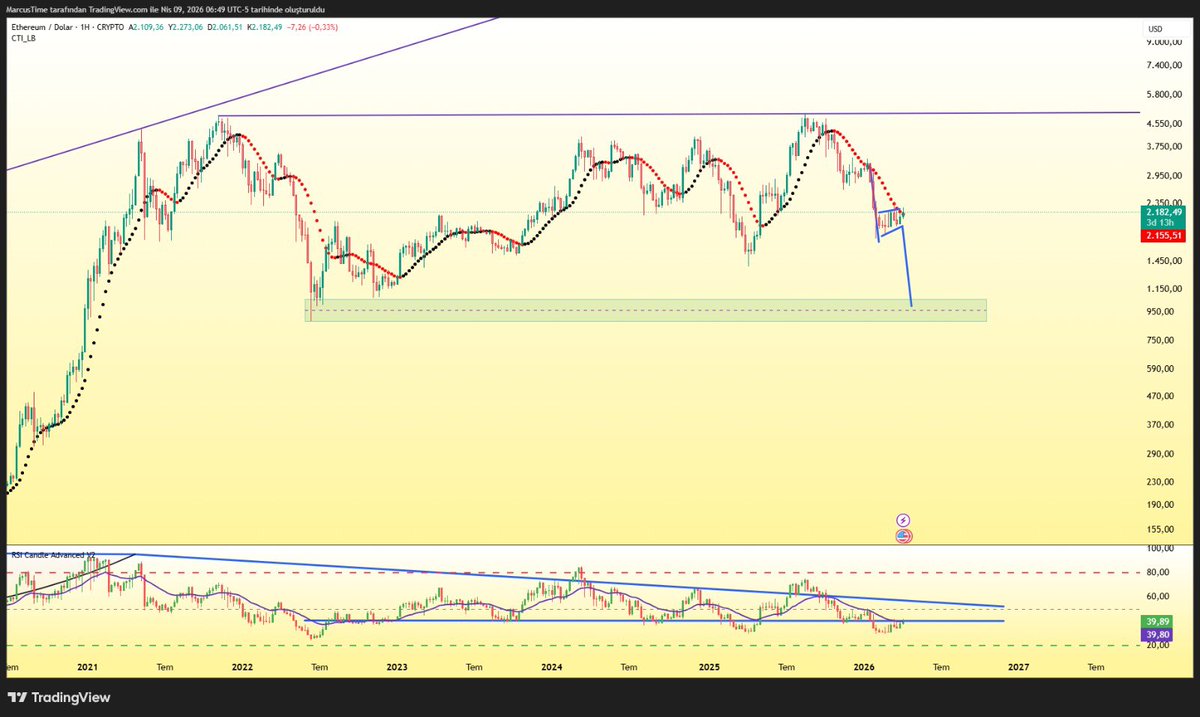1200x717 pixels.
Task: Click the 2024 time axis label
Action: click(552, 666)
